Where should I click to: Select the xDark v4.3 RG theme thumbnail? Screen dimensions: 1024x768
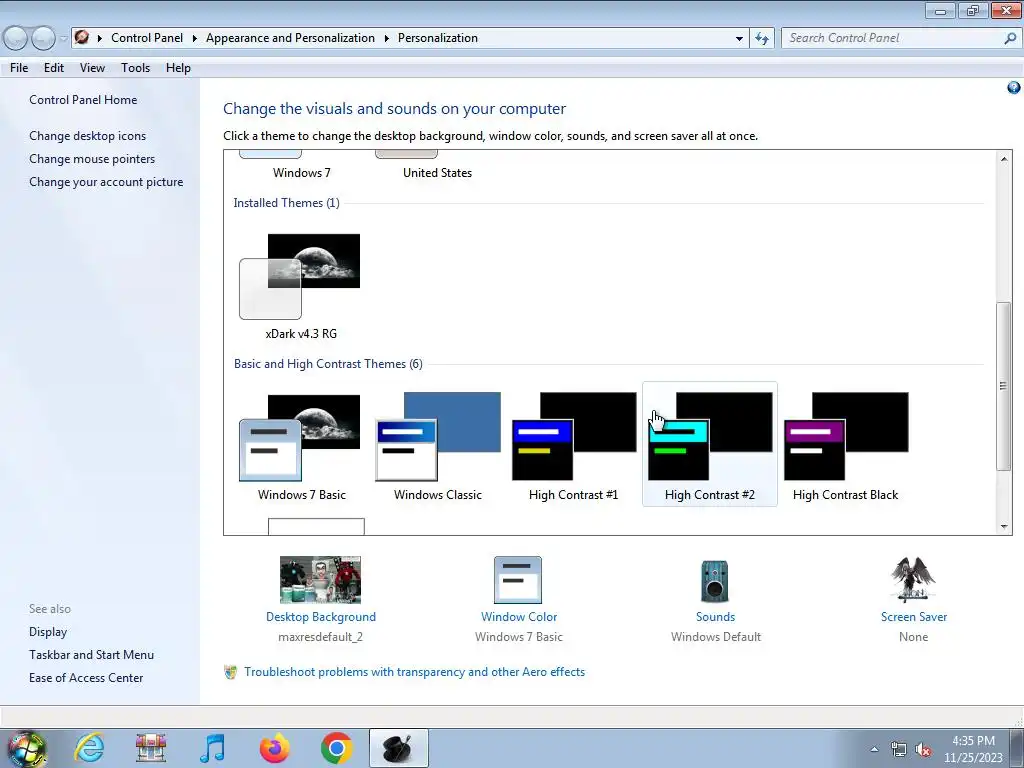(x=300, y=276)
